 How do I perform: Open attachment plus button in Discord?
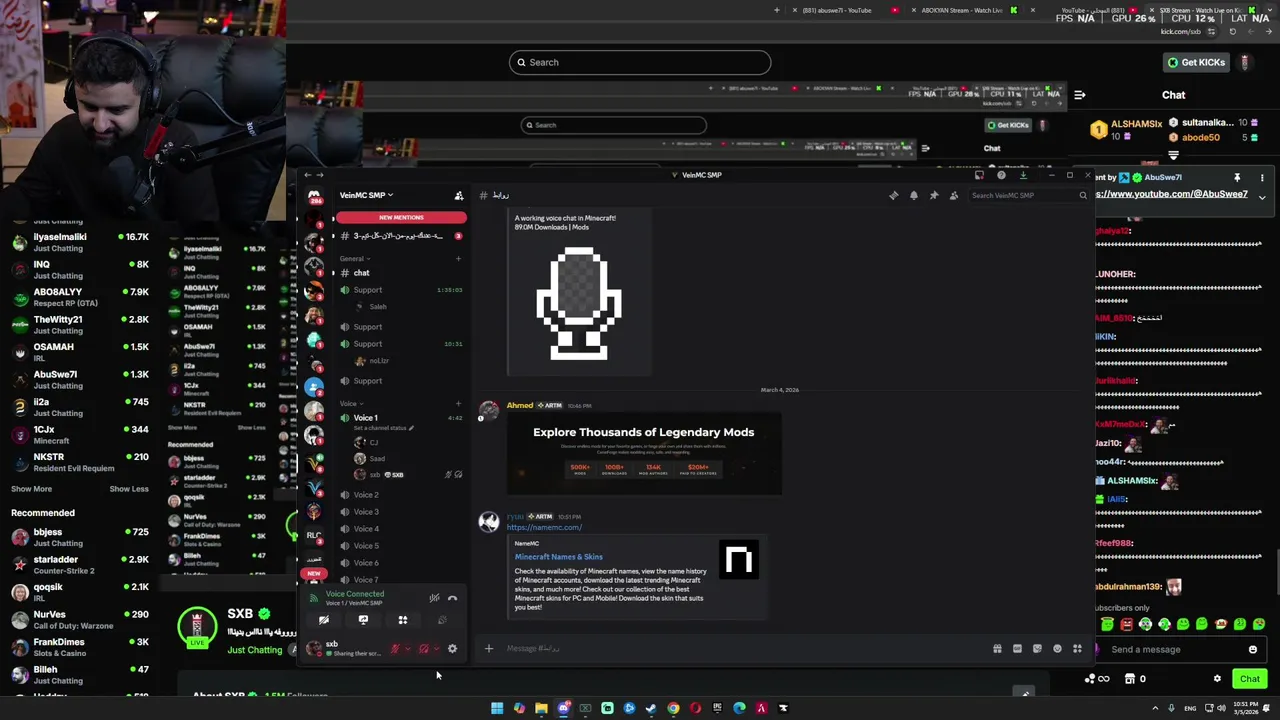[489, 649]
